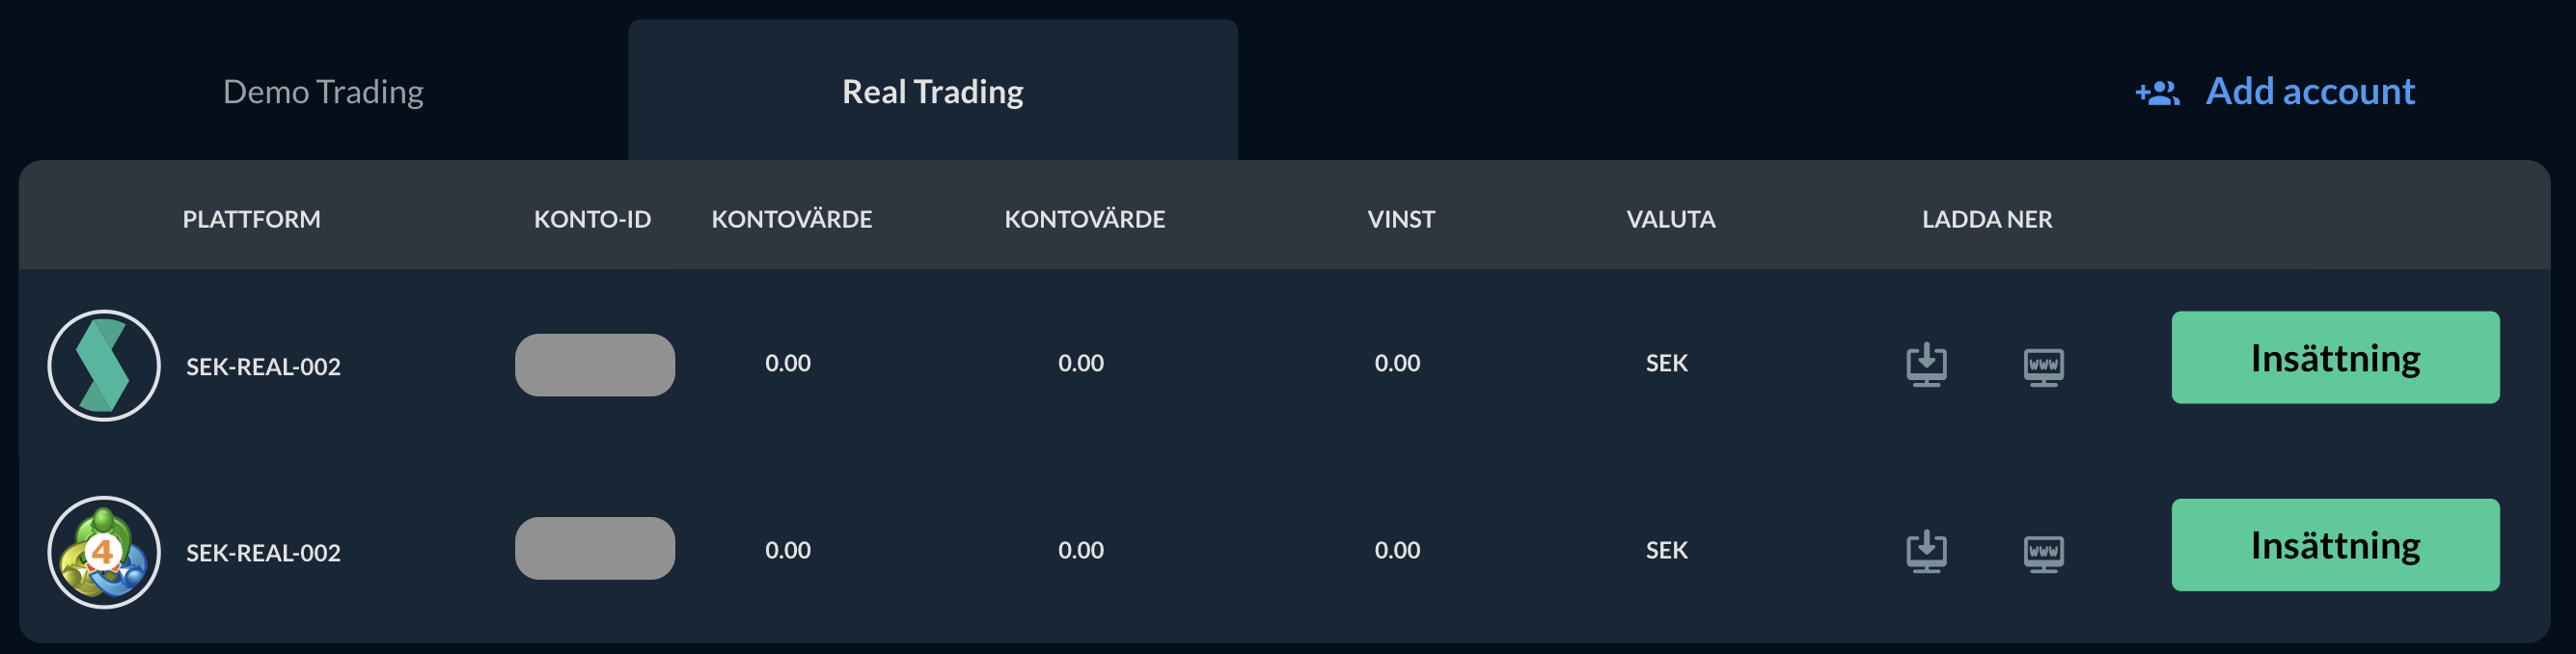
Task: Open the MetaTrader 4 web terminal
Action: click(2043, 553)
